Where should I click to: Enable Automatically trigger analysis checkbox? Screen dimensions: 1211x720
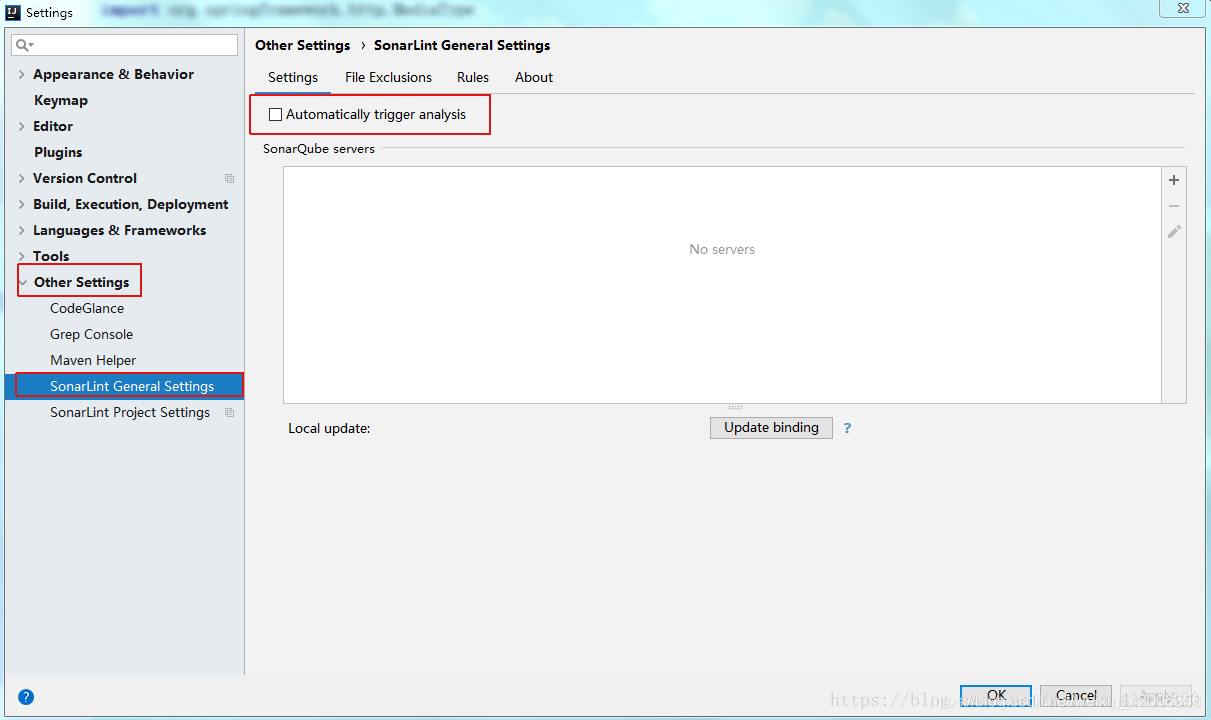pyautogui.click(x=276, y=115)
